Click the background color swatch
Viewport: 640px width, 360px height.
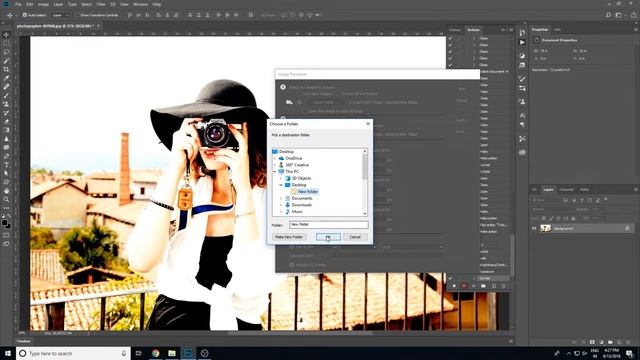tap(9, 226)
